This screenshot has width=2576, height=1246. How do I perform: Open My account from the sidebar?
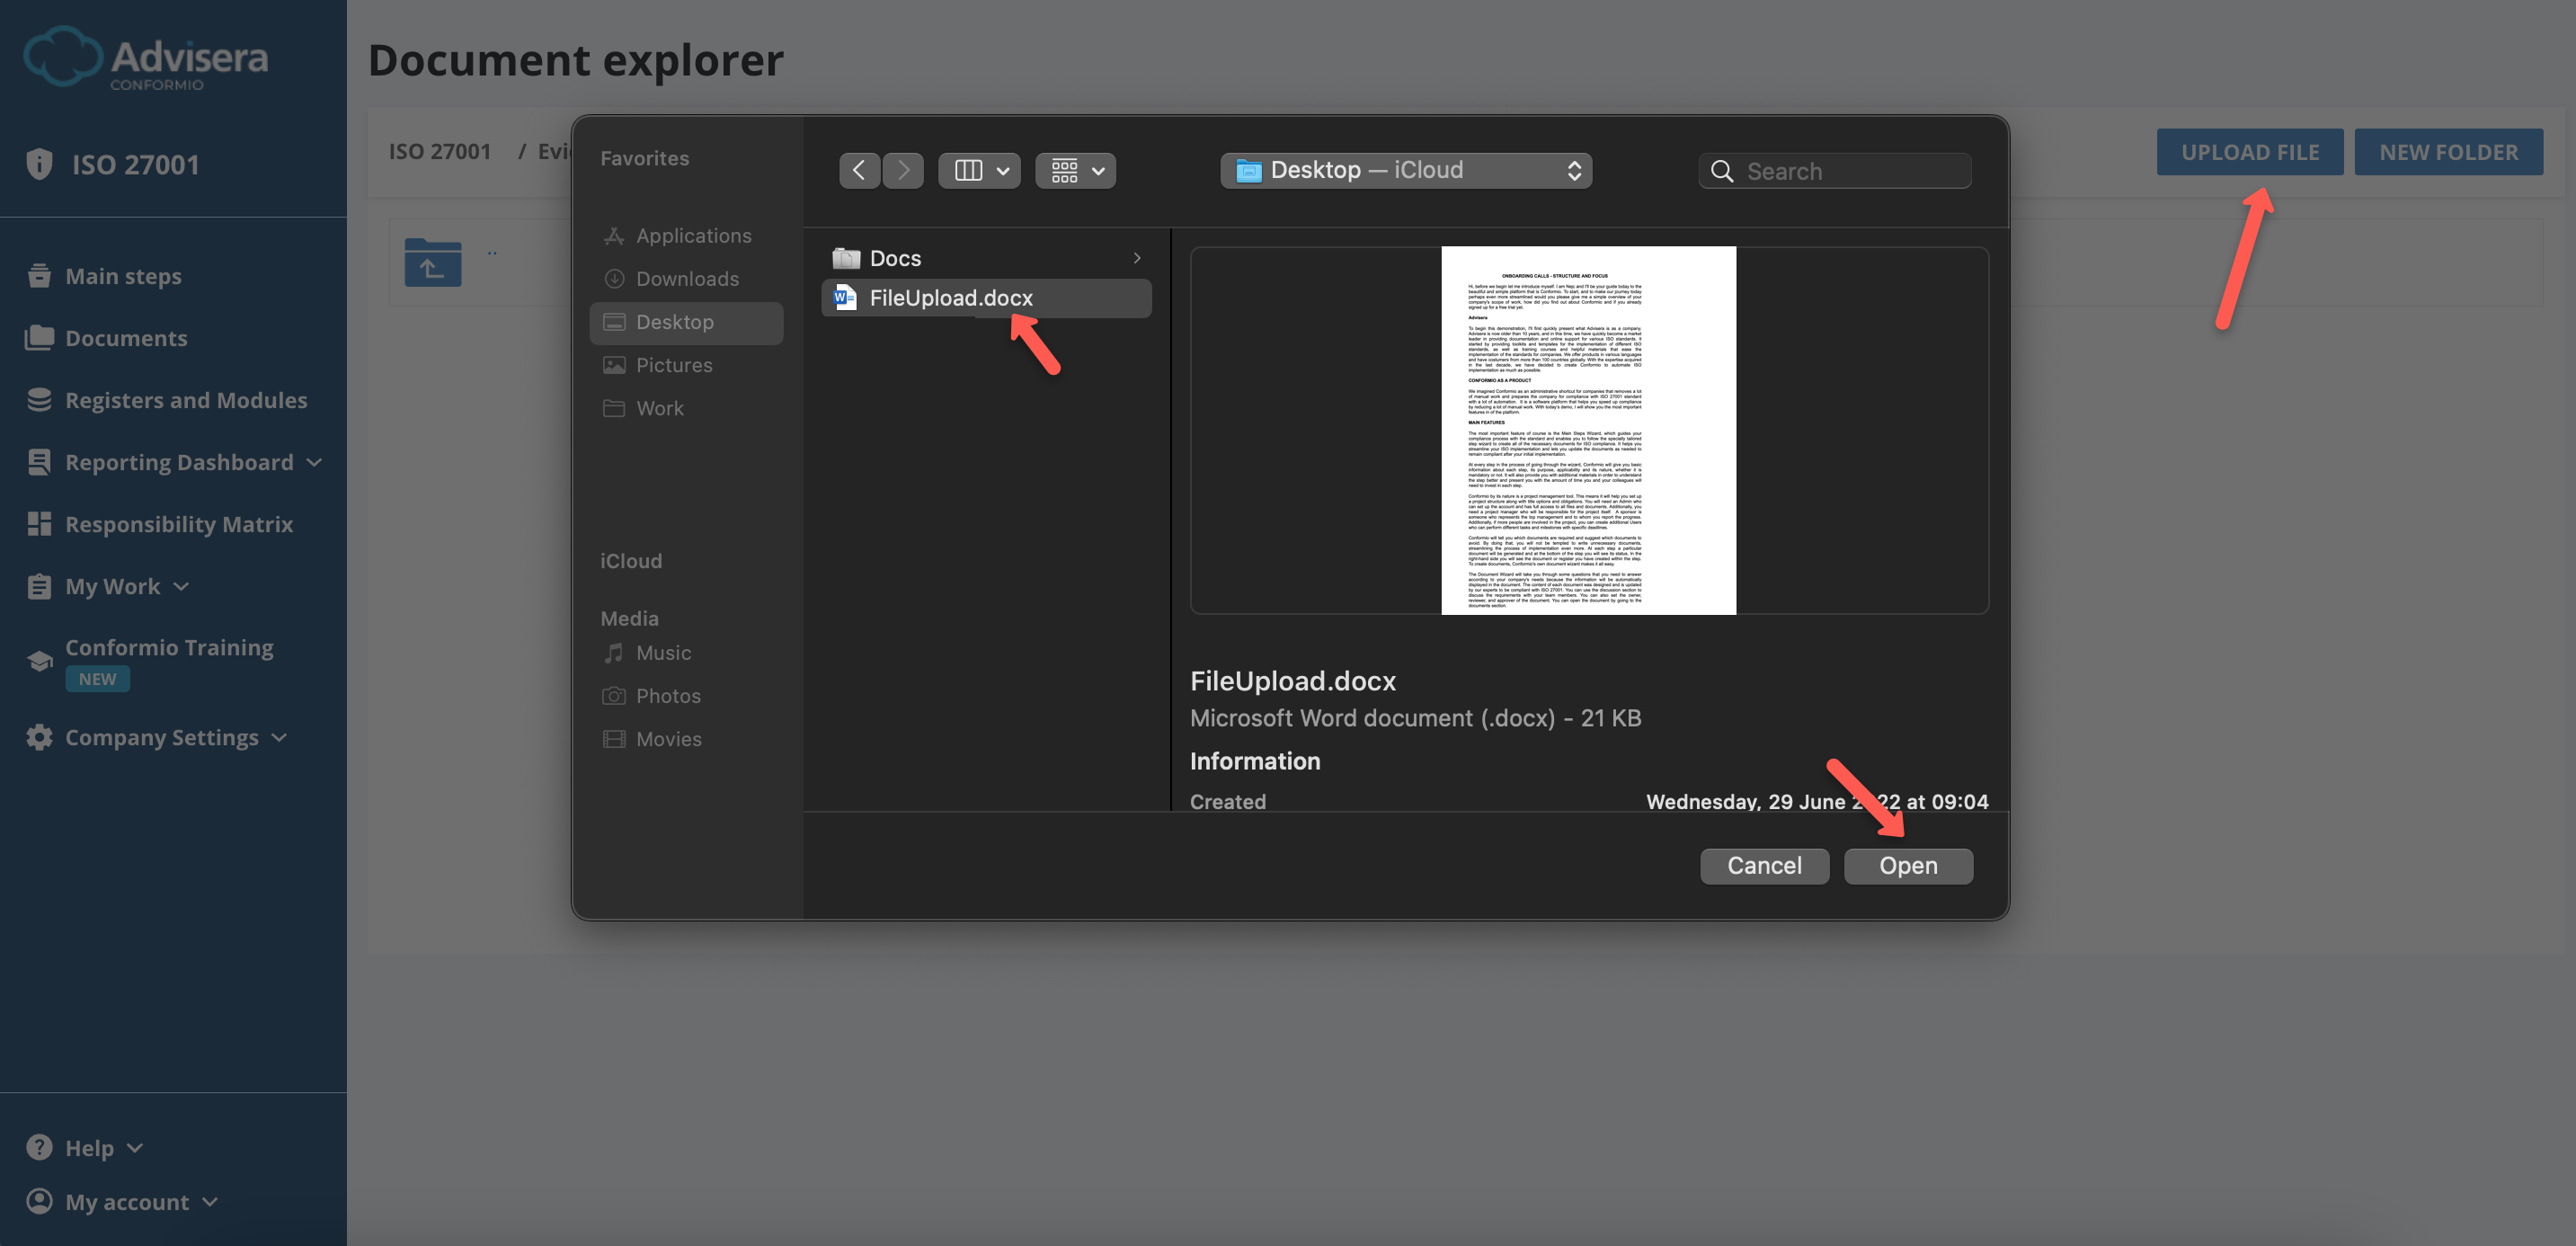[x=126, y=1202]
